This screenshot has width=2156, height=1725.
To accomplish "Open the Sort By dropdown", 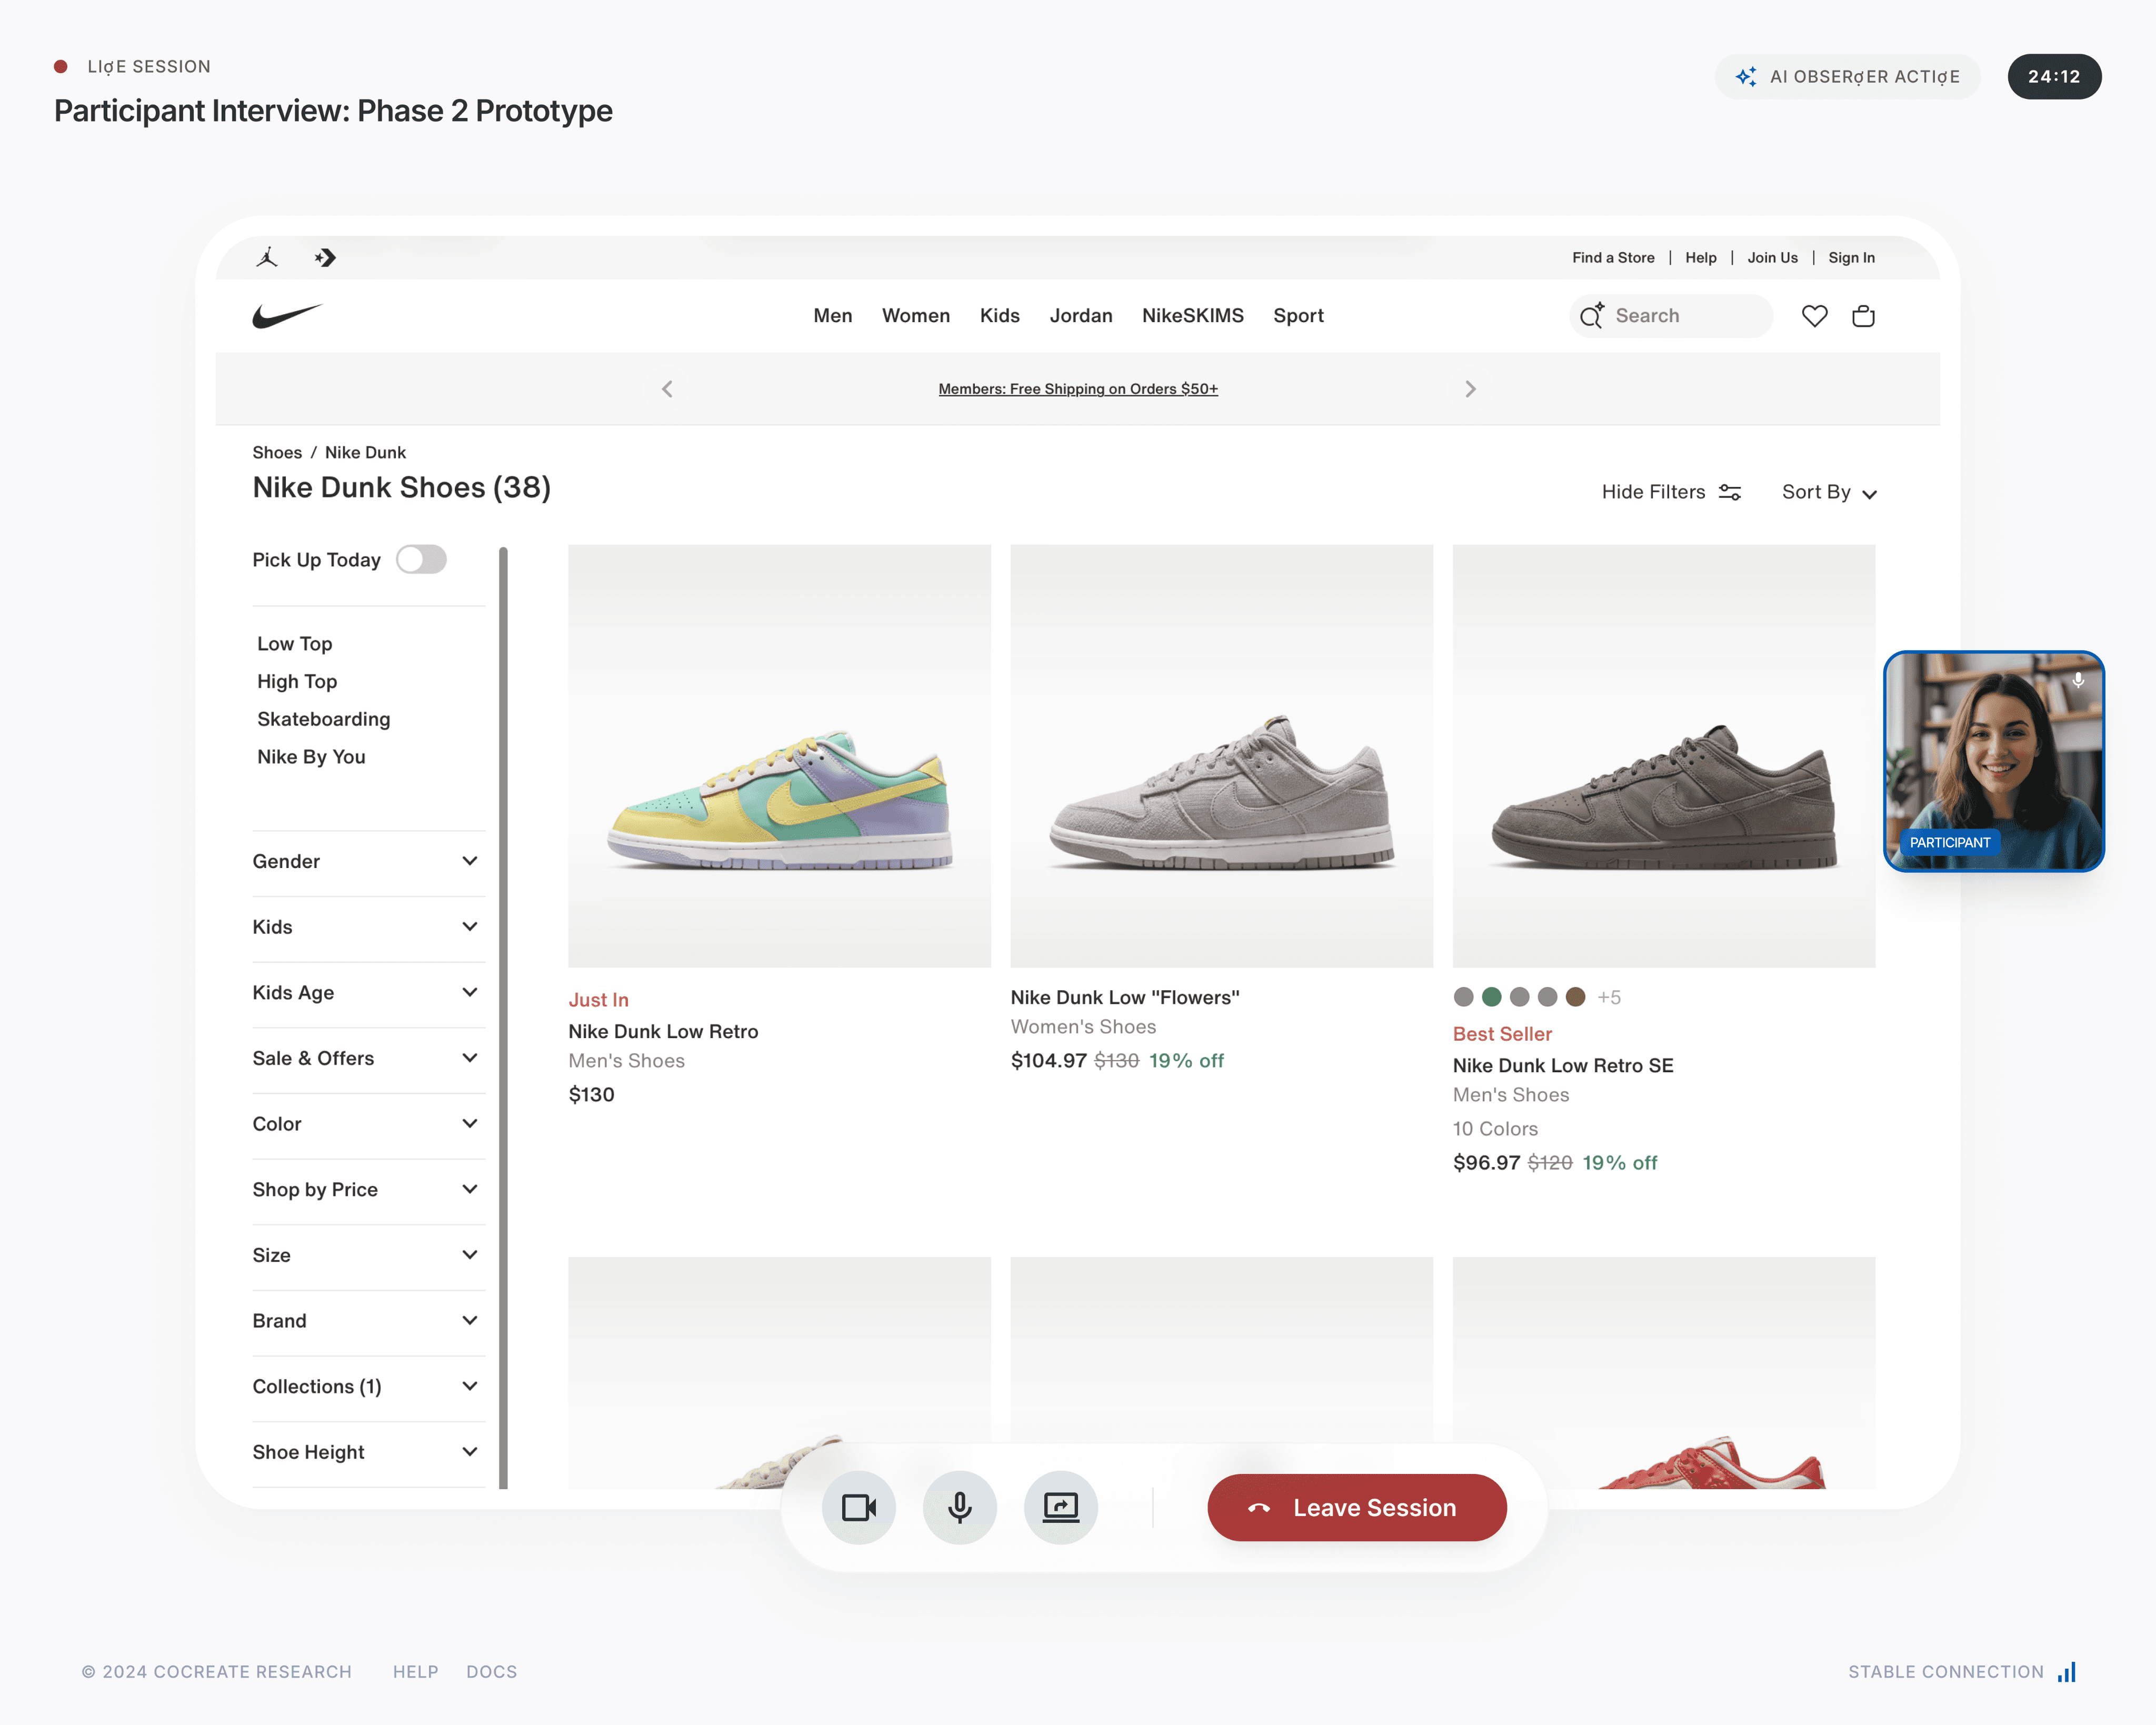I will 1828,492.
